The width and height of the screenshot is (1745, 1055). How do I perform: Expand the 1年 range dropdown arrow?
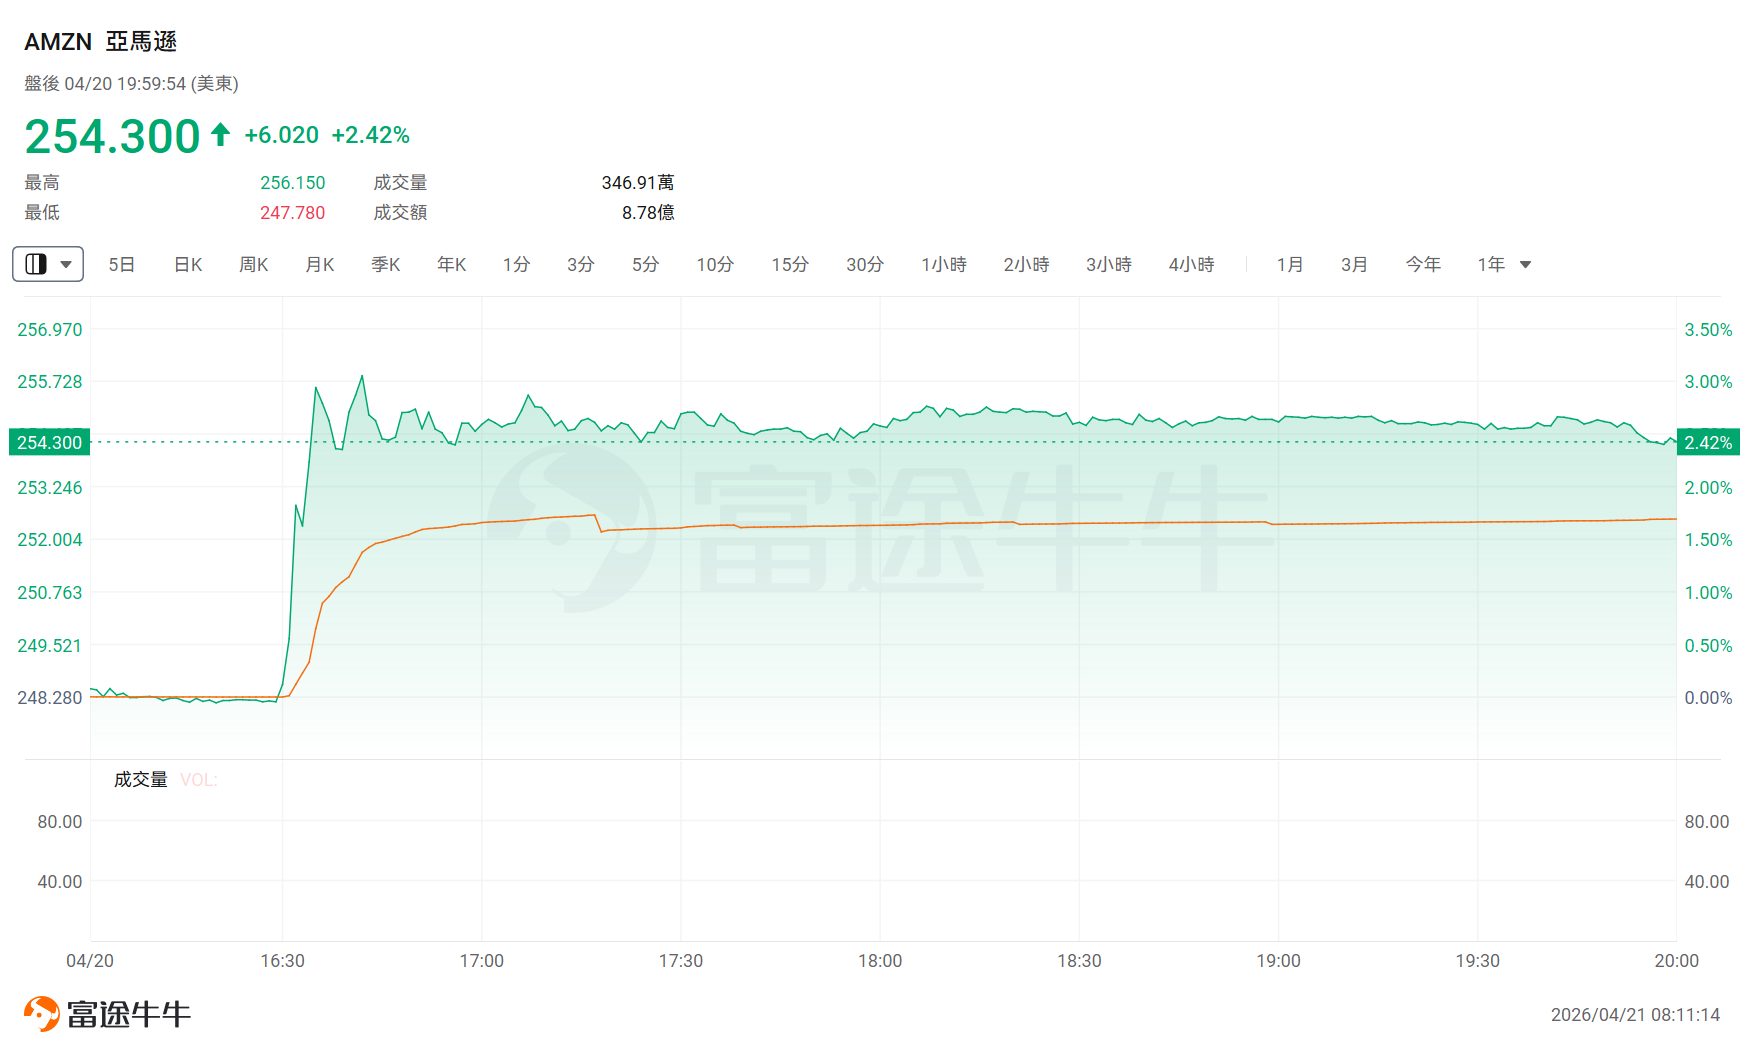(1525, 265)
